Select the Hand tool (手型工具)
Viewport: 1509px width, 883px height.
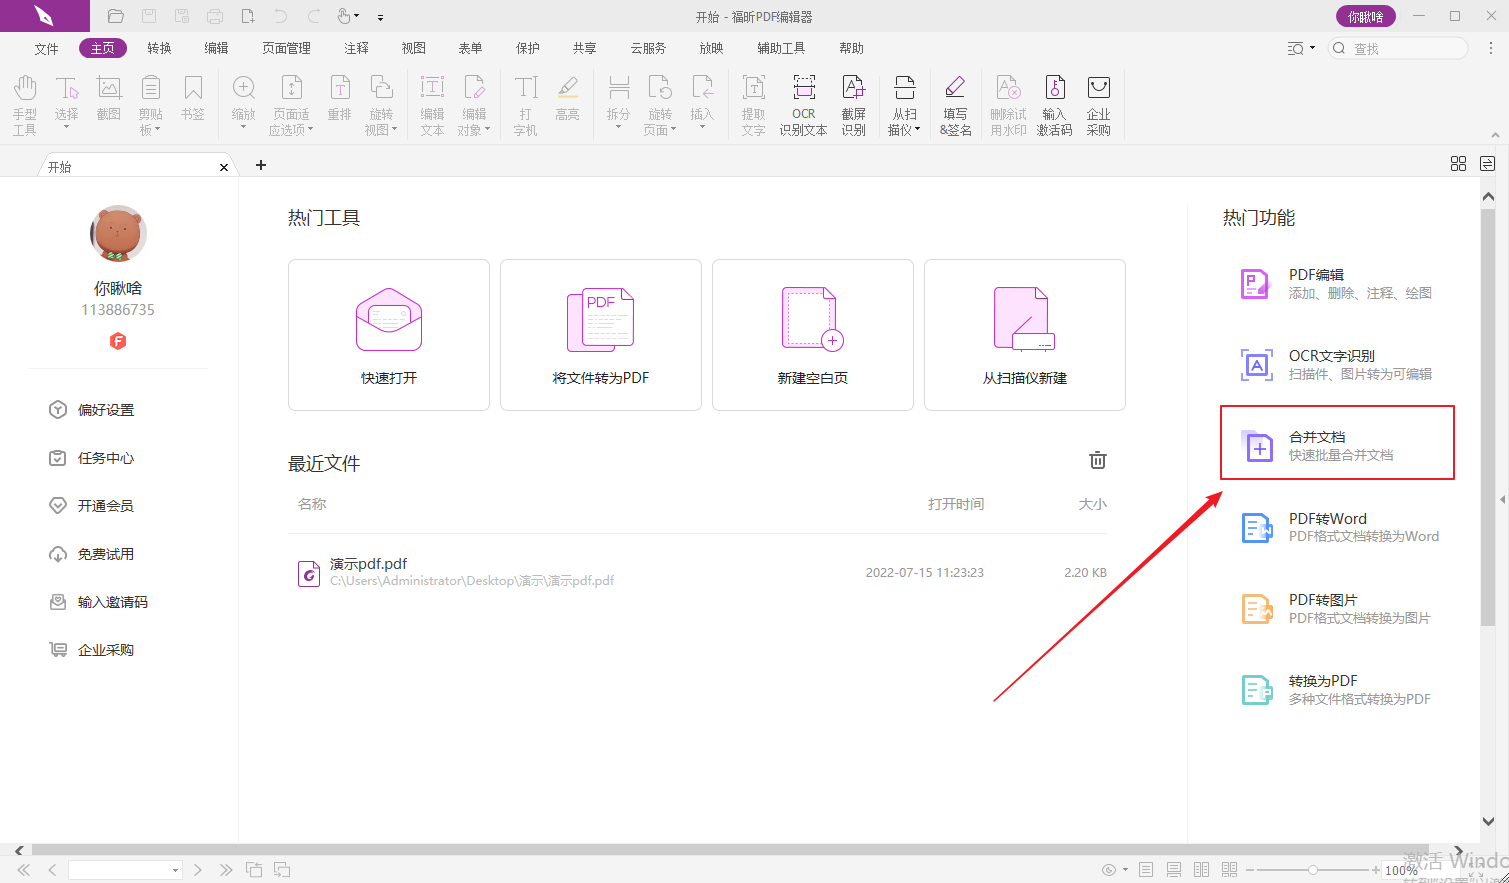coord(25,104)
